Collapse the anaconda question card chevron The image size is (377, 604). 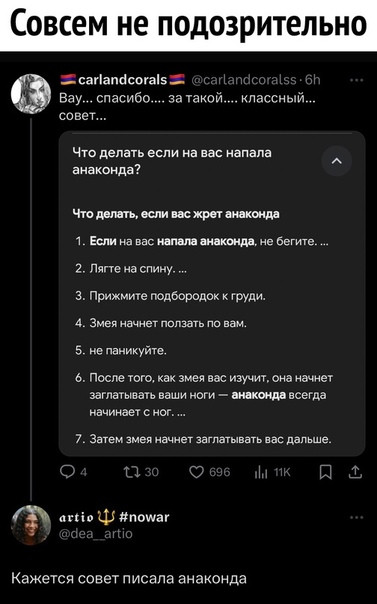click(337, 161)
